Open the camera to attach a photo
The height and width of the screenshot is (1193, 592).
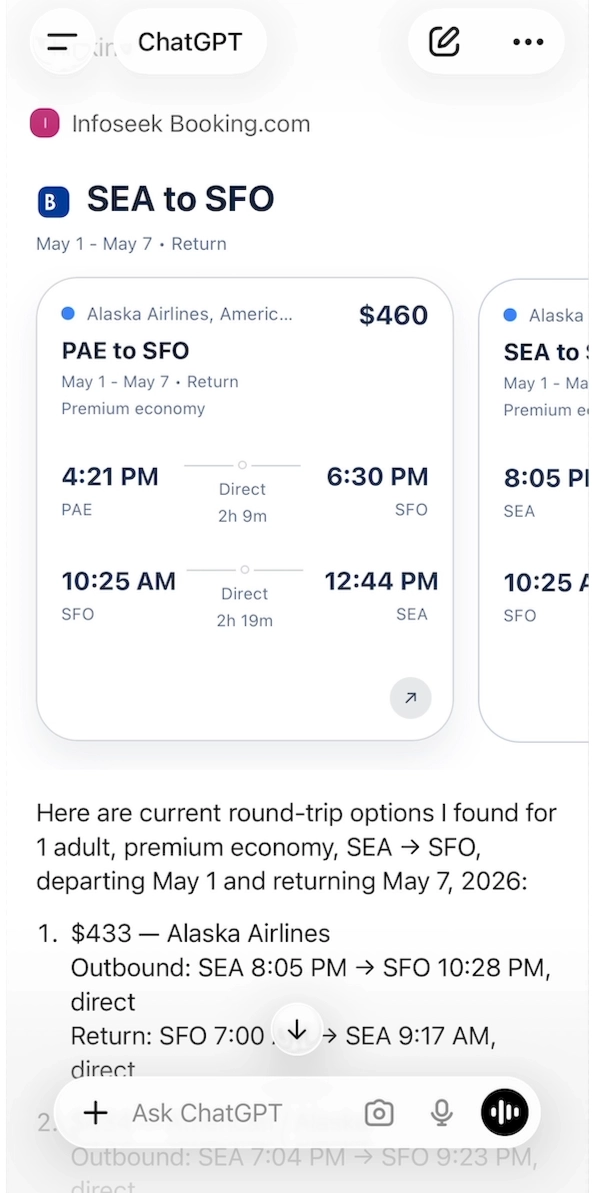(x=379, y=1112)
